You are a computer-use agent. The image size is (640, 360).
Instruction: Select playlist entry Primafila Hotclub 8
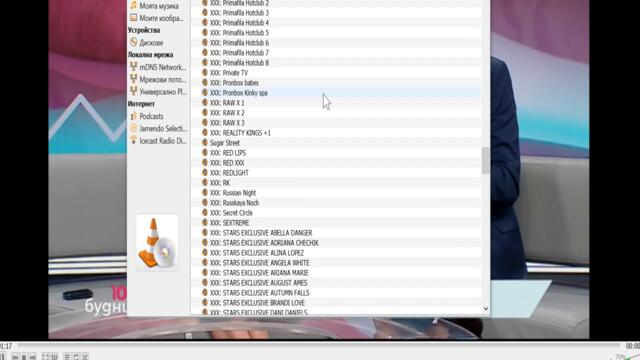[x=336, y=63]
